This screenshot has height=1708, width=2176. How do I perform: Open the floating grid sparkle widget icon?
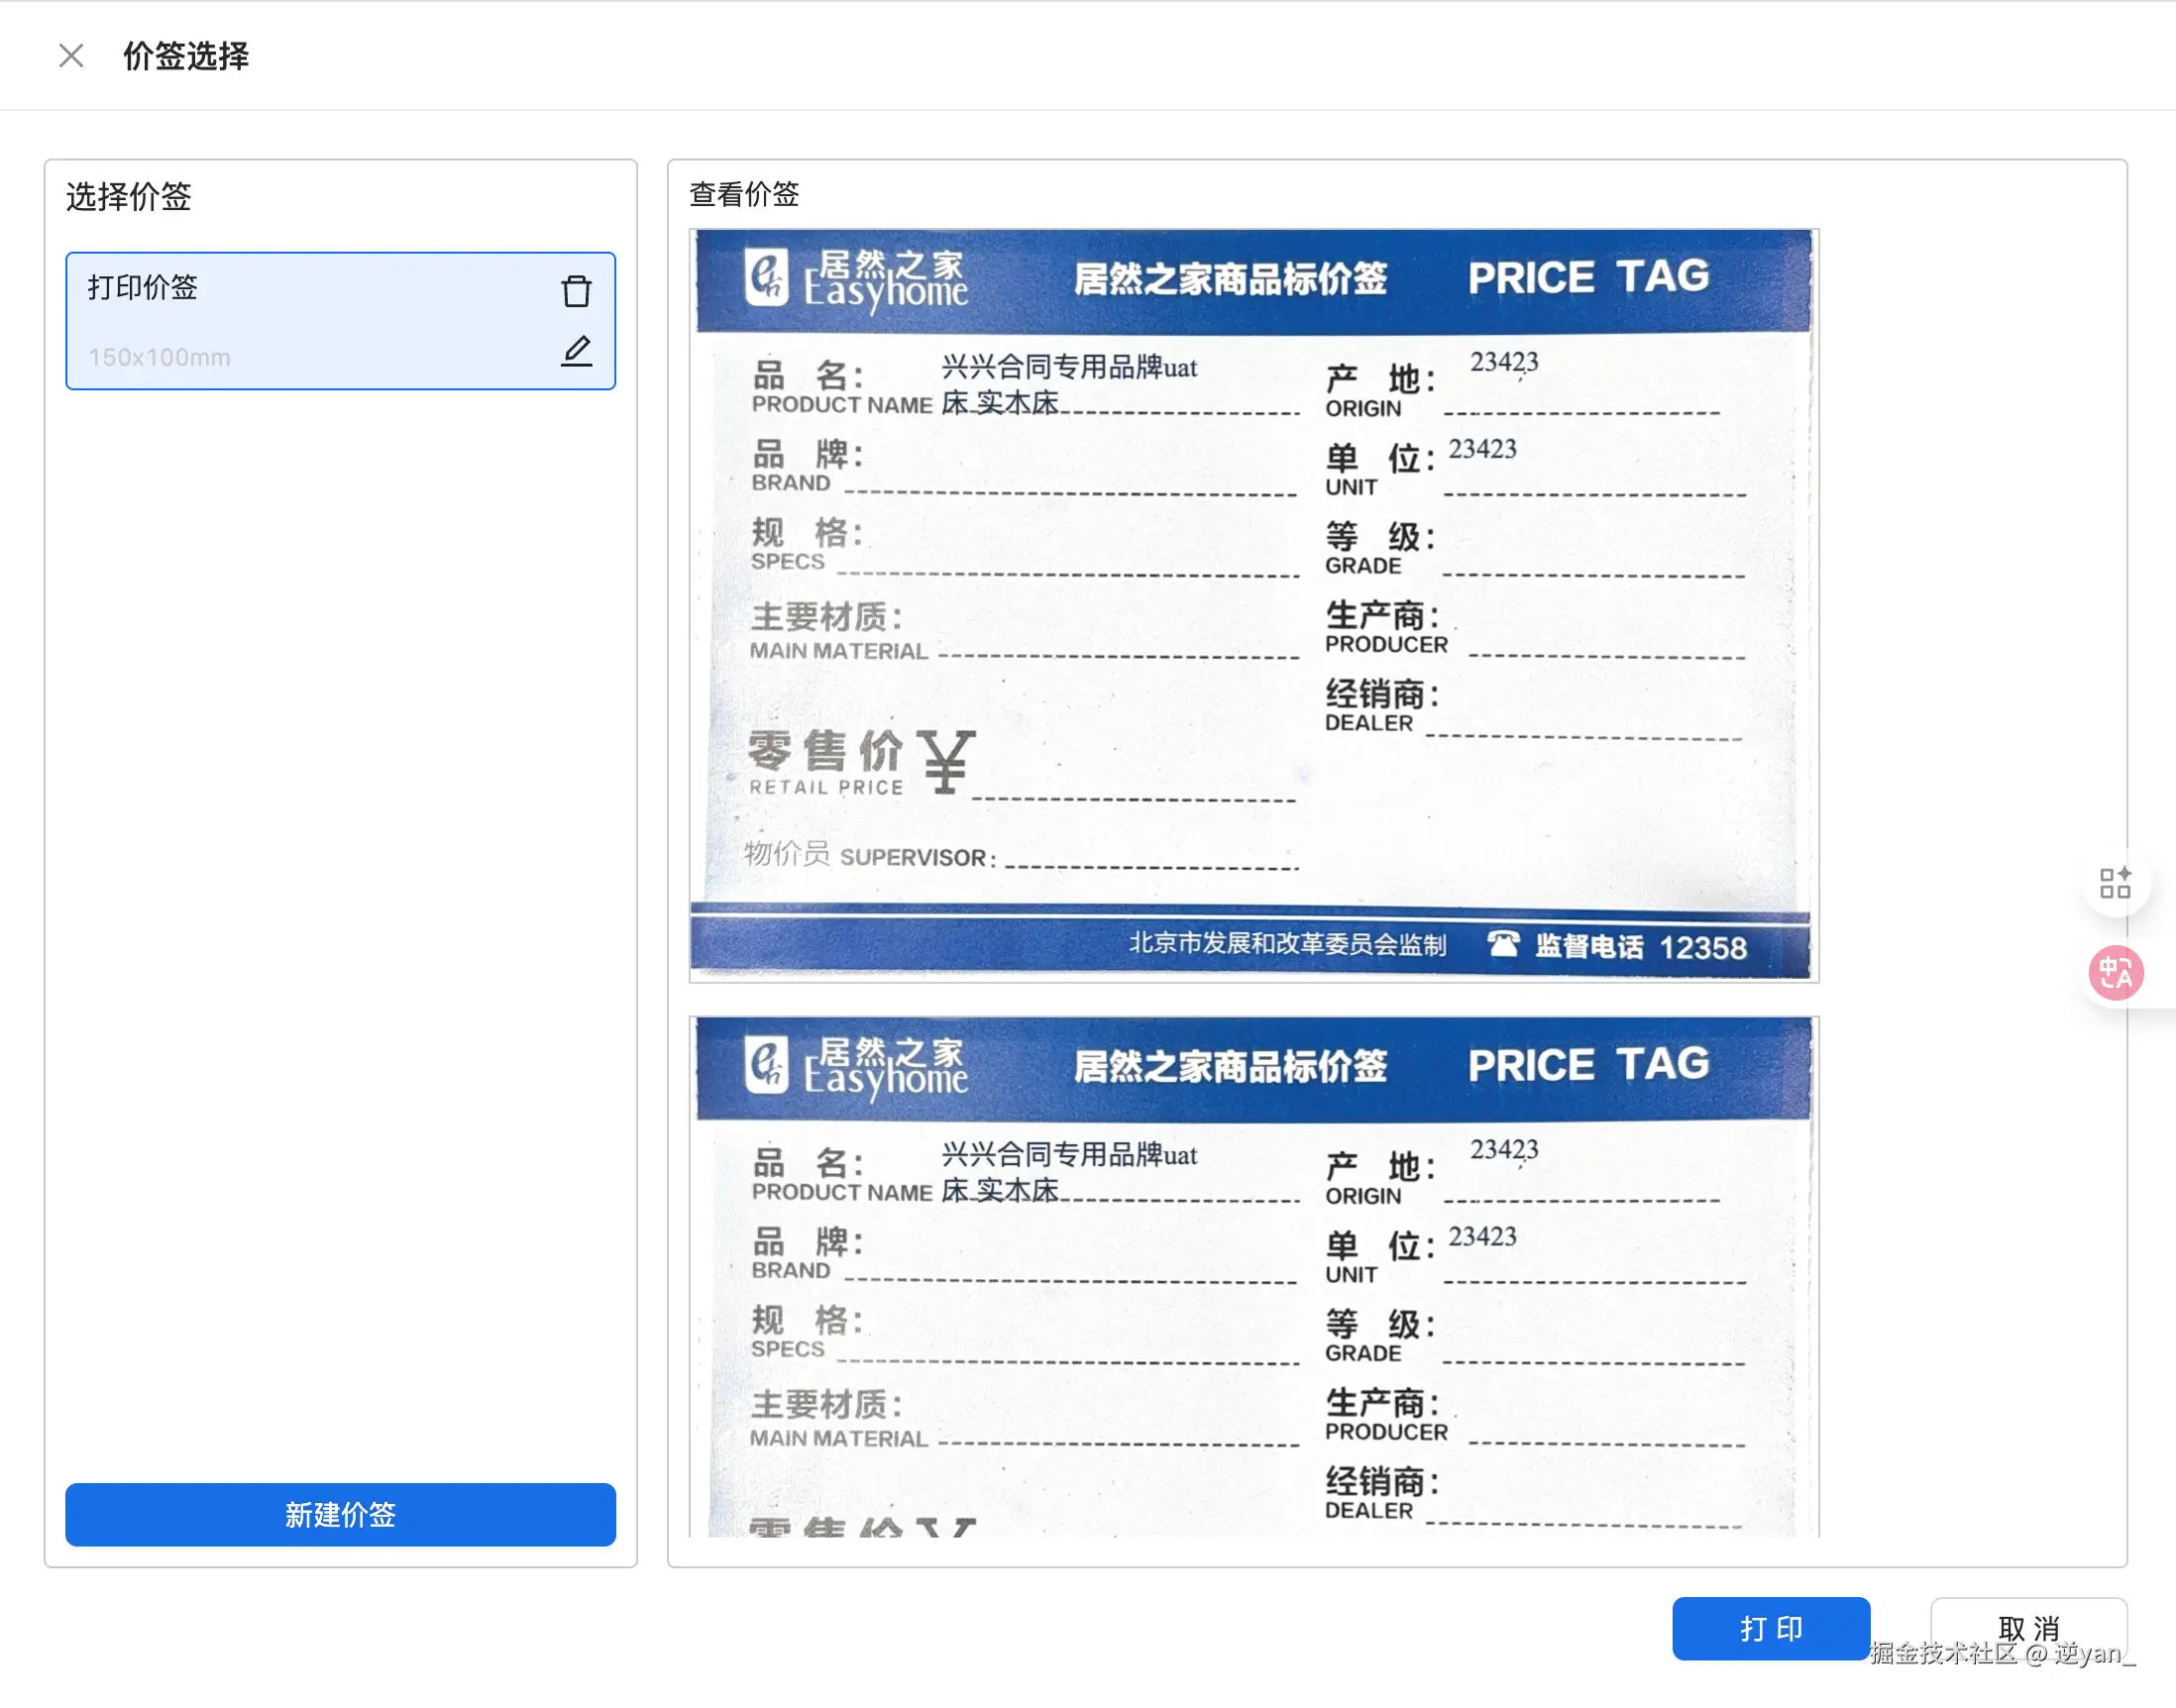point(2115,883)
